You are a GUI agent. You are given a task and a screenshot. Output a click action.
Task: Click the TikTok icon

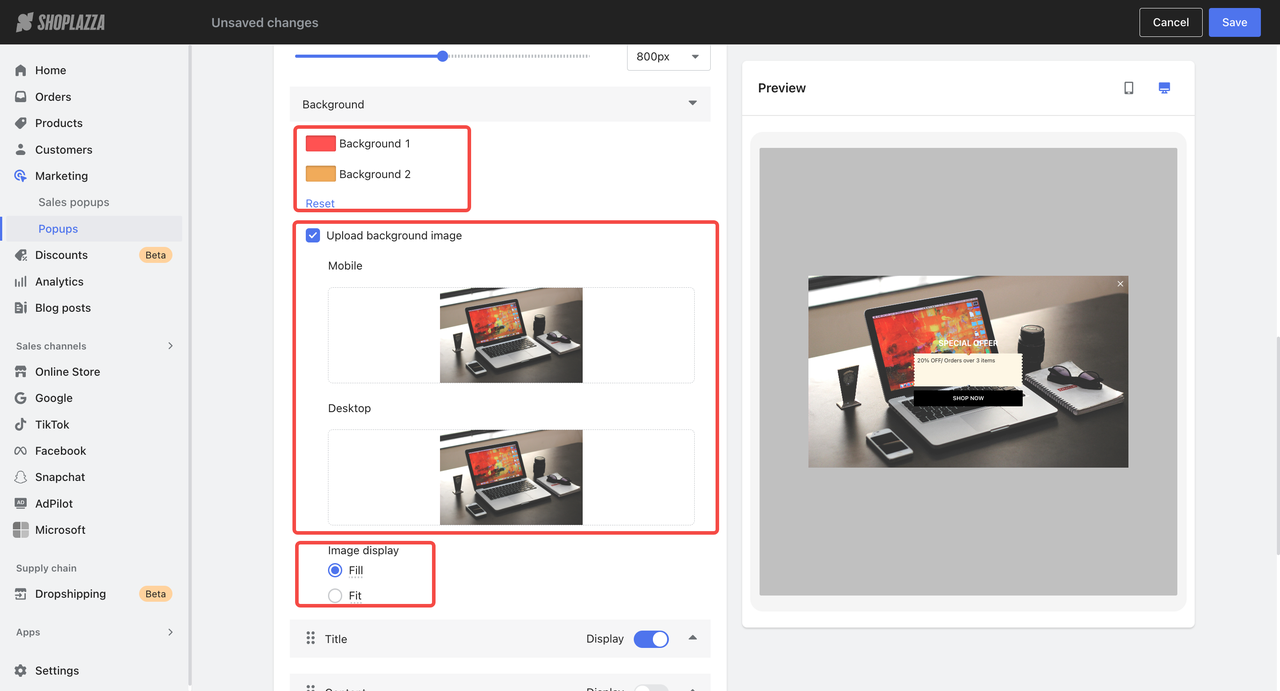[21, 425]
